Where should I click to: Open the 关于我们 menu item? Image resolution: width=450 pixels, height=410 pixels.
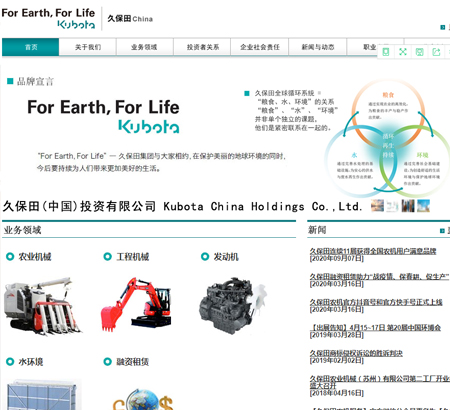click(88, 47)
